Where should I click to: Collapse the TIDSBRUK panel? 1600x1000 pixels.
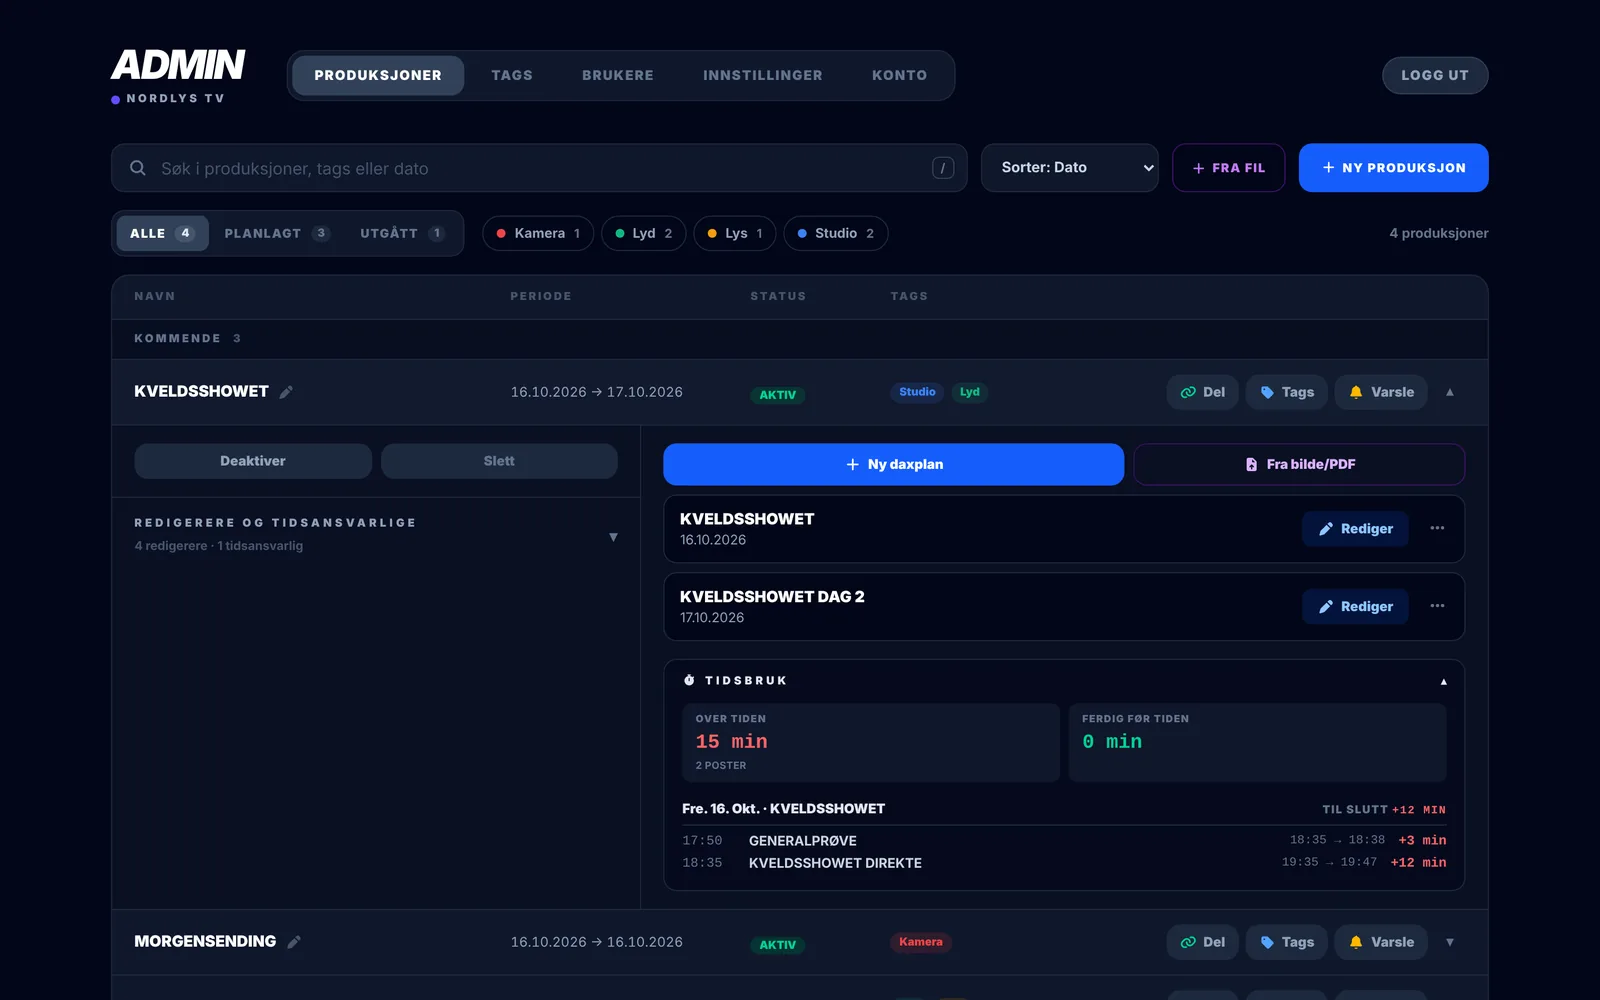click(x=1443, y=681)
